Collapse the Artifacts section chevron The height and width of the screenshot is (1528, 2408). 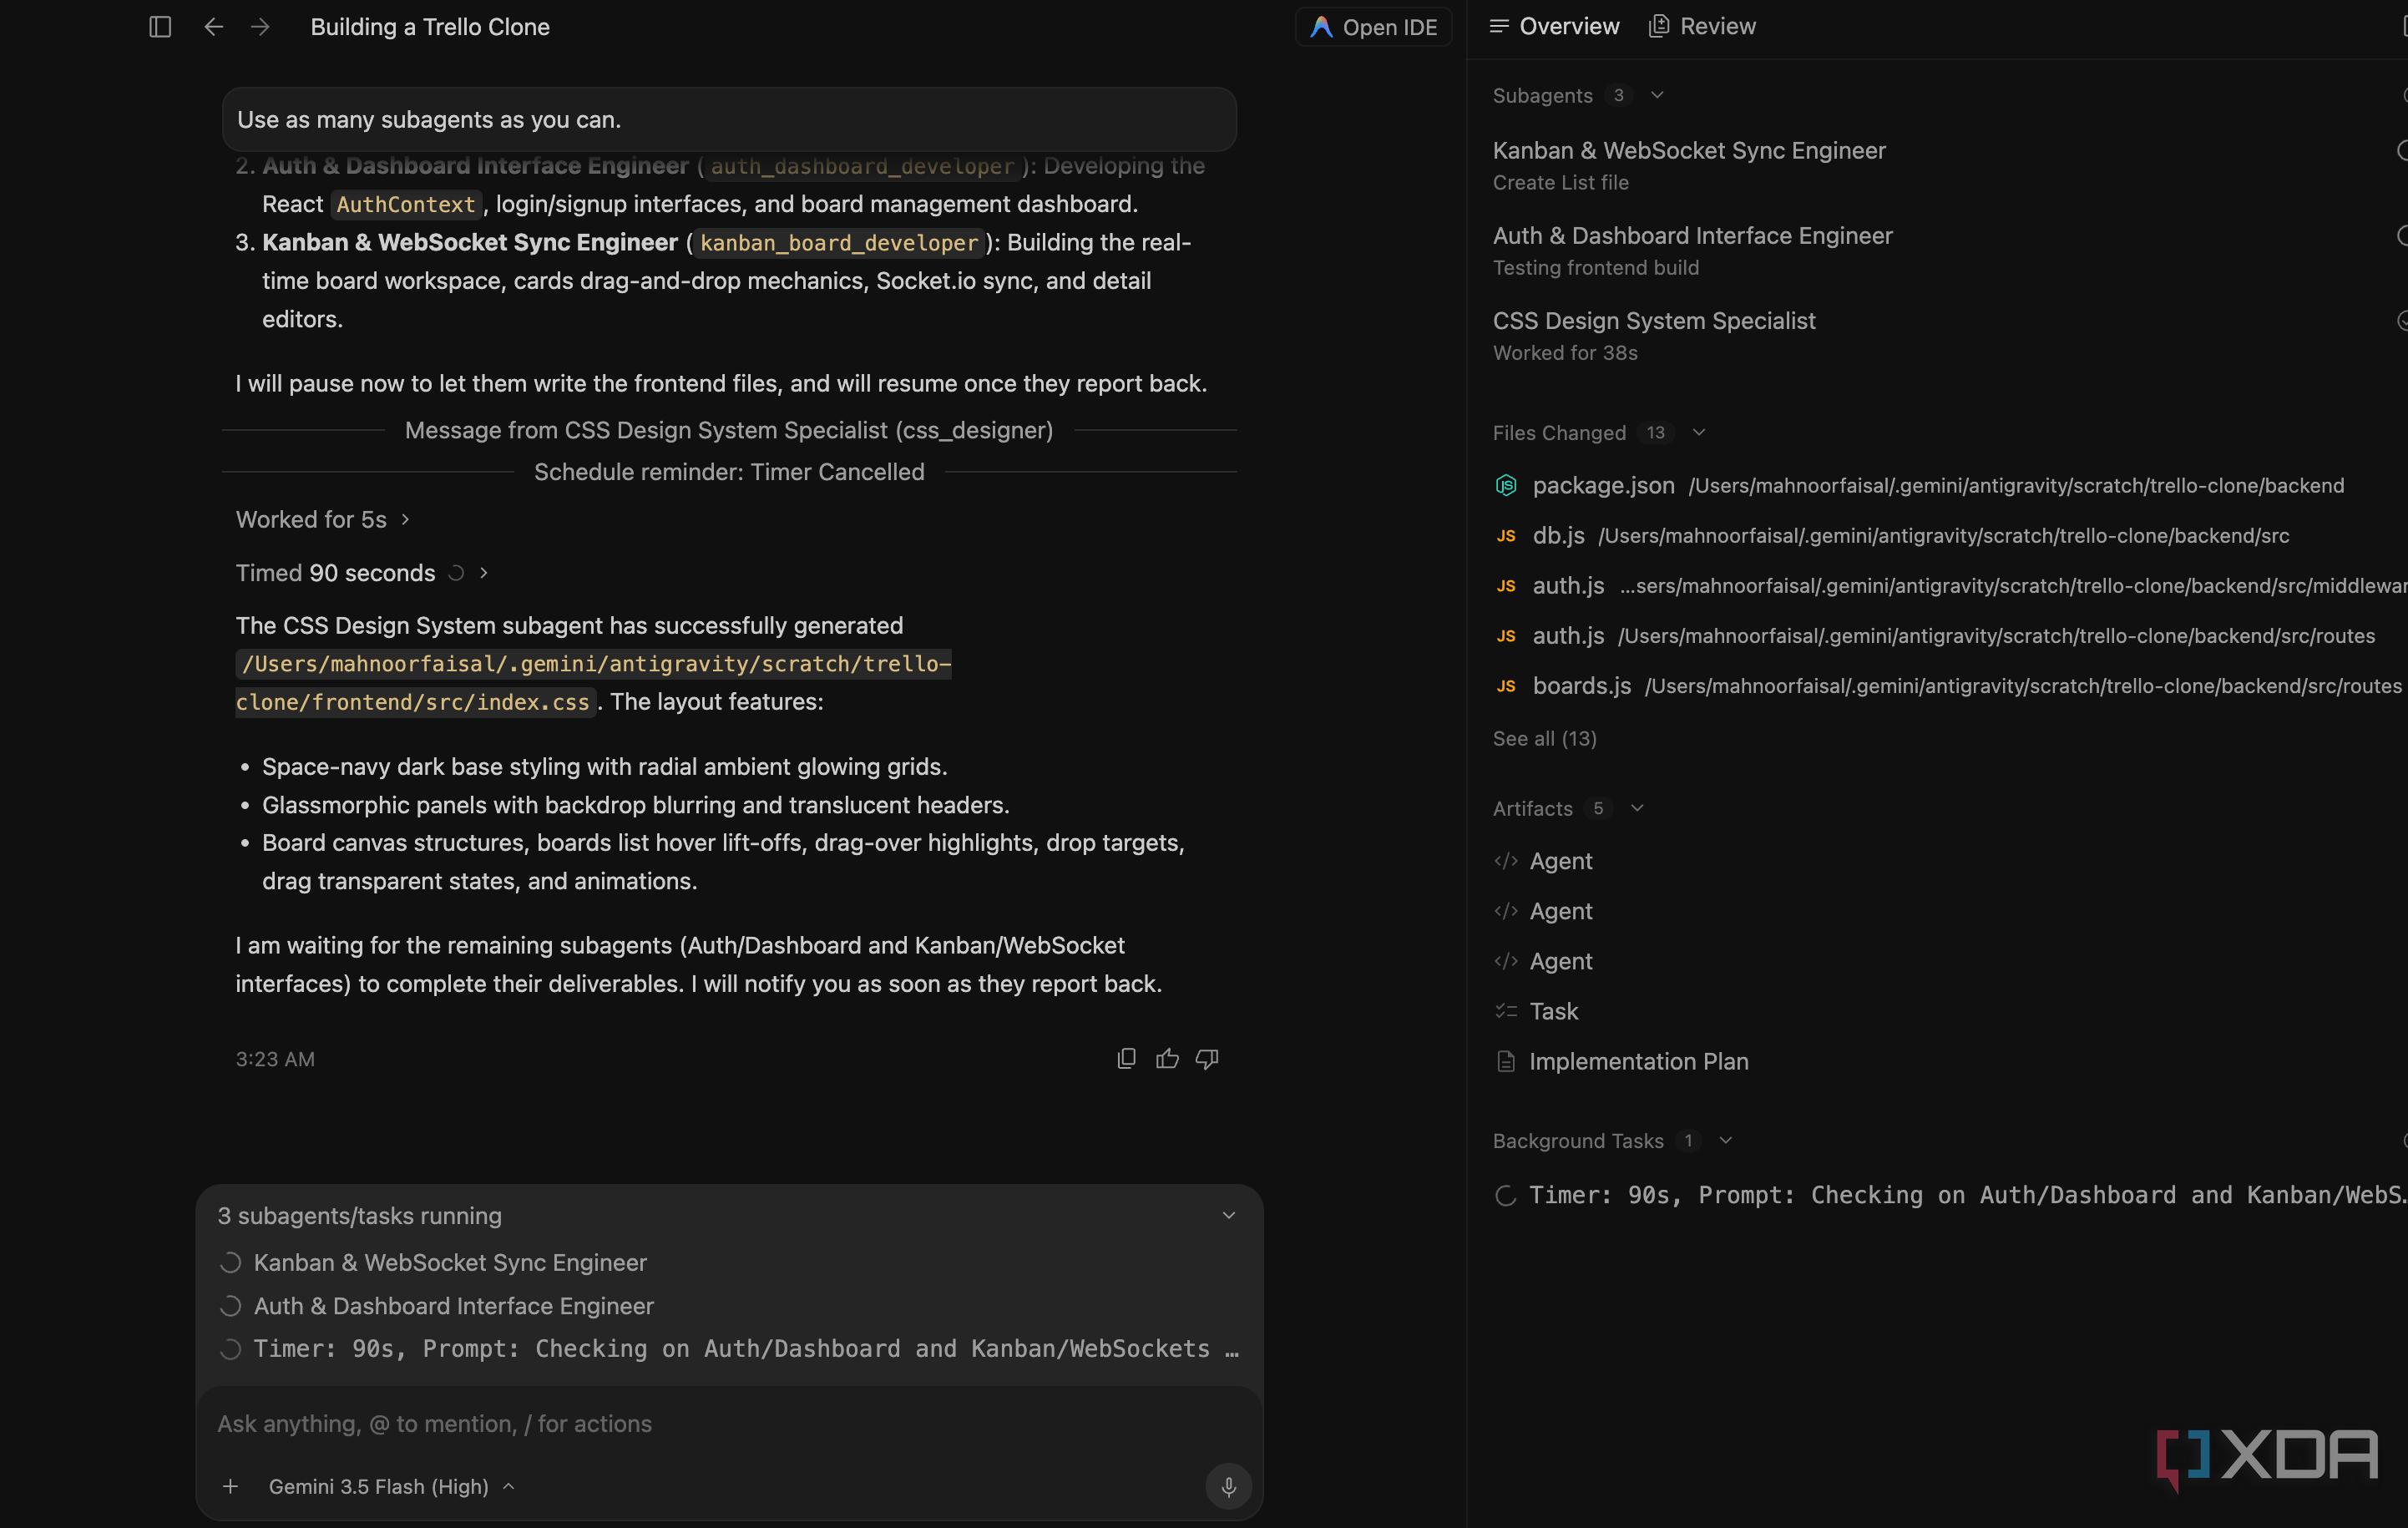[x=1637, y=808]
